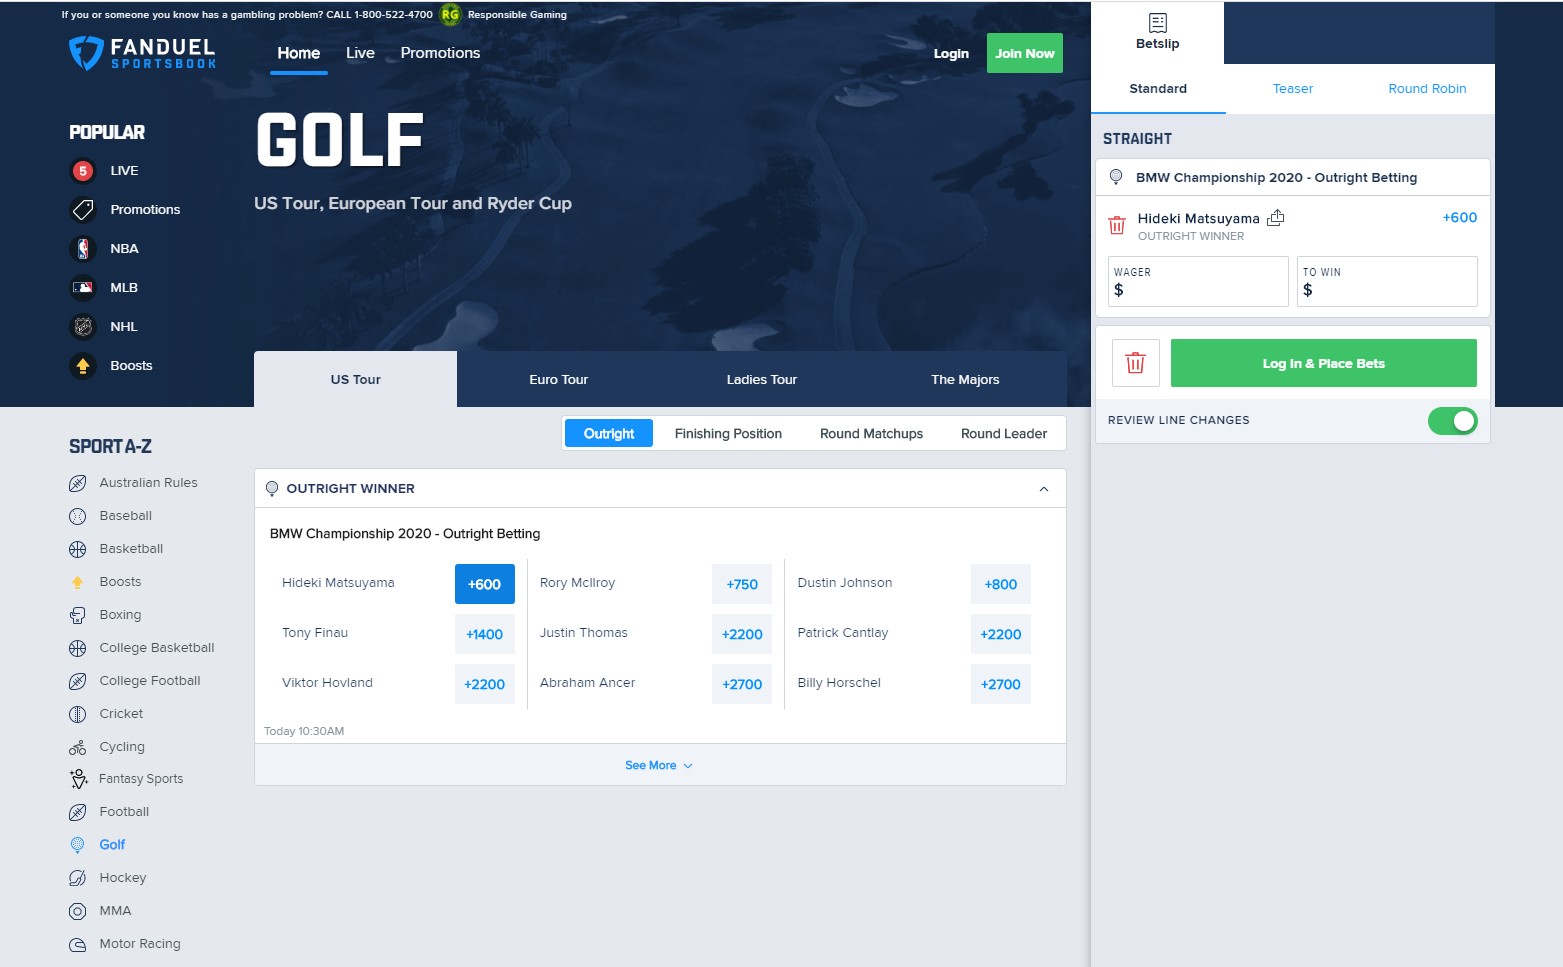Switch to US Tour tab
This screenshot has width=1563, height=967.
[355, 379]
